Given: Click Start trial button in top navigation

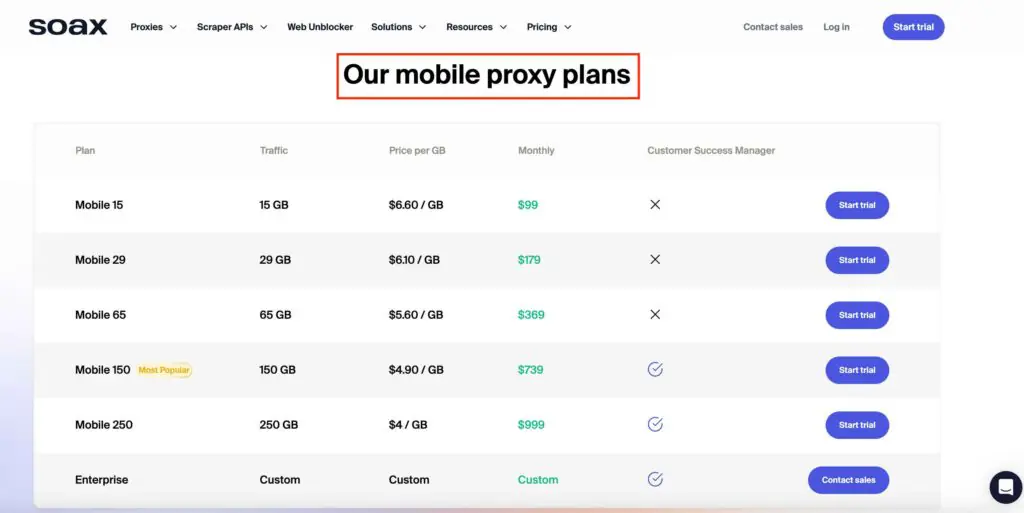Looking at the screenshot, I should (x=913, y=27).
